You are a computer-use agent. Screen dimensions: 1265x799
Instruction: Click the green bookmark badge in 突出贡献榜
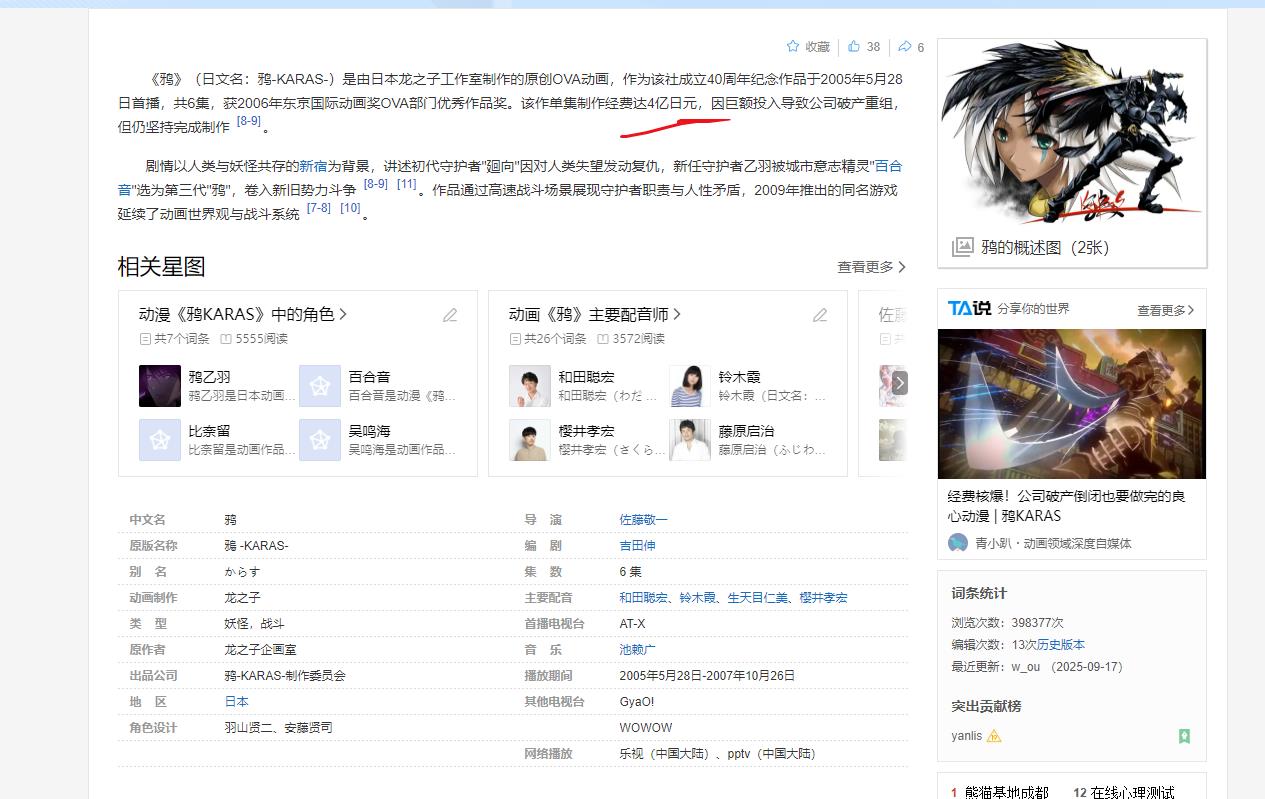(x=1184, y=736)
